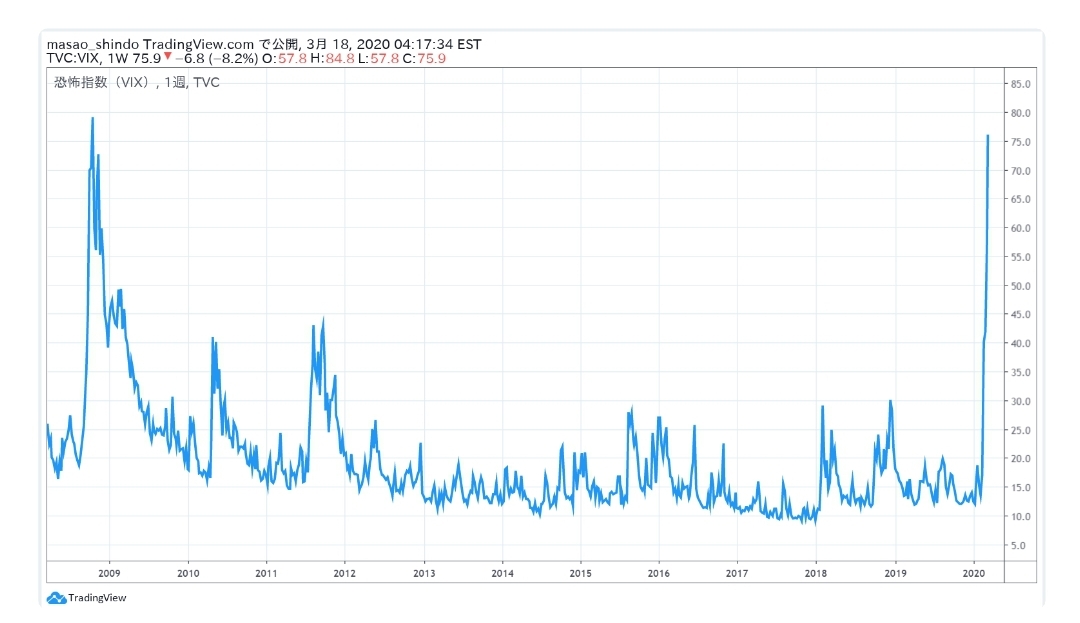Click the 1W interval text in header
This screenshot has width=1080, height=623.
pos(118,59)
